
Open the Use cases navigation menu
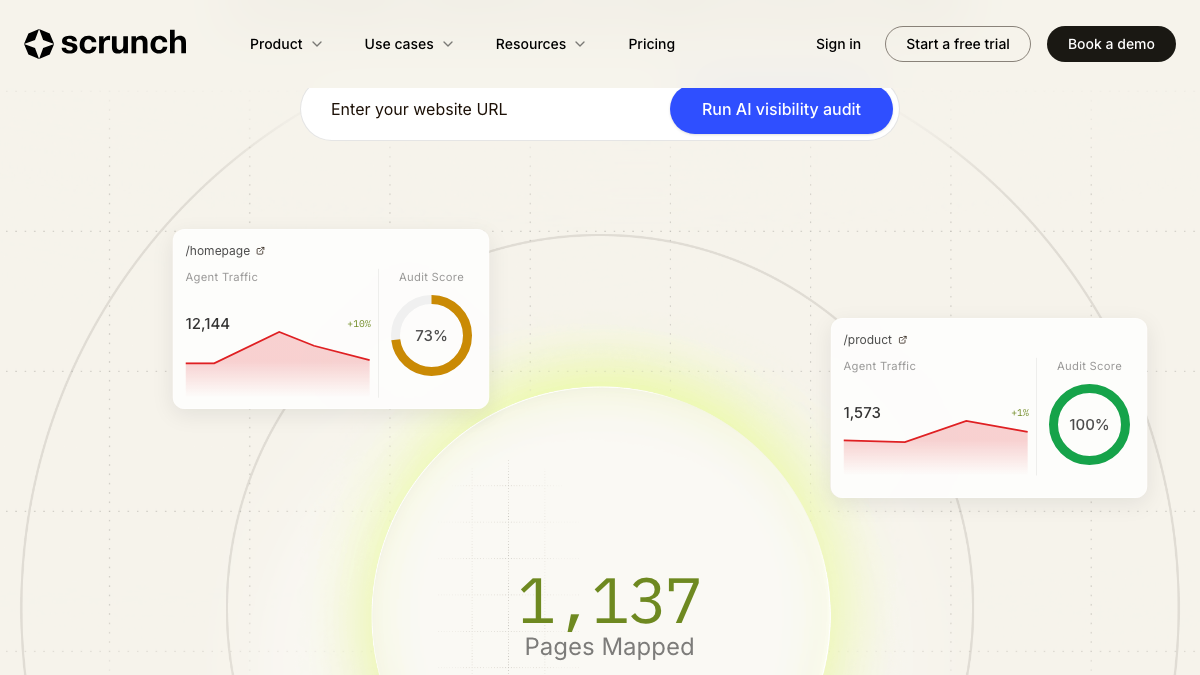coord(409,44)
